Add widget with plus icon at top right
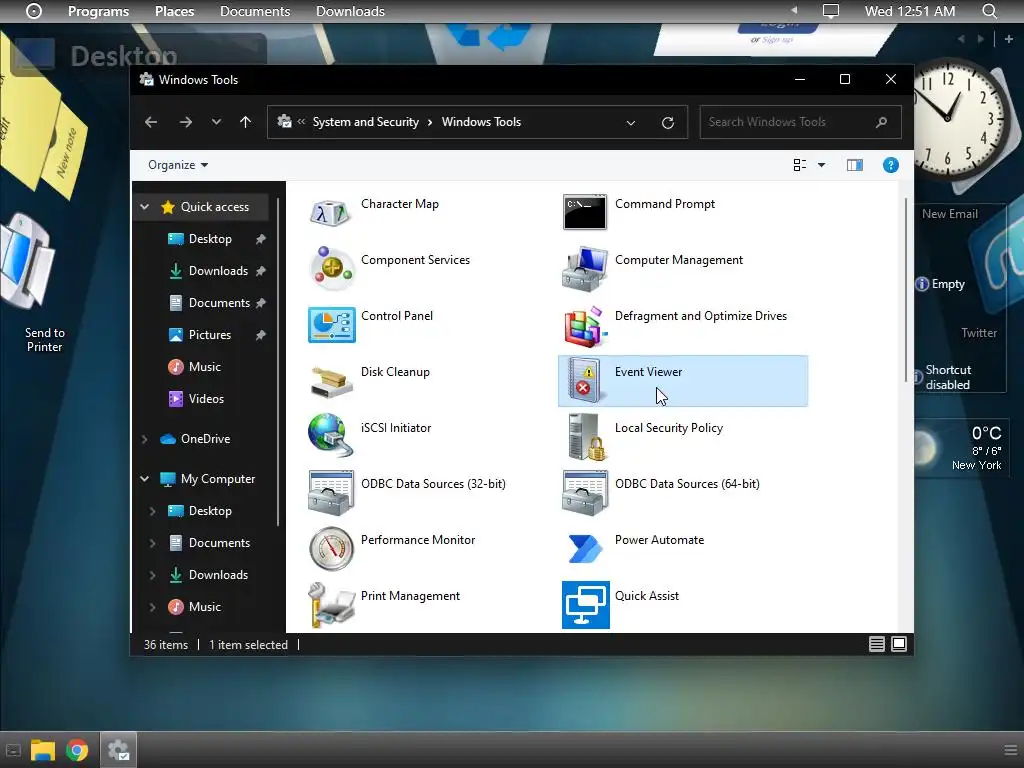The image size is (1024, 768). point(1009,39)
